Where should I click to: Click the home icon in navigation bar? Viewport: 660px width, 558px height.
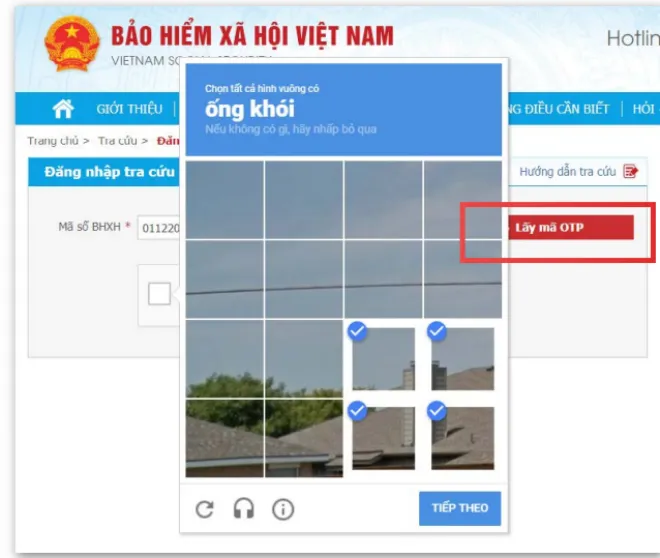(63, 109)
